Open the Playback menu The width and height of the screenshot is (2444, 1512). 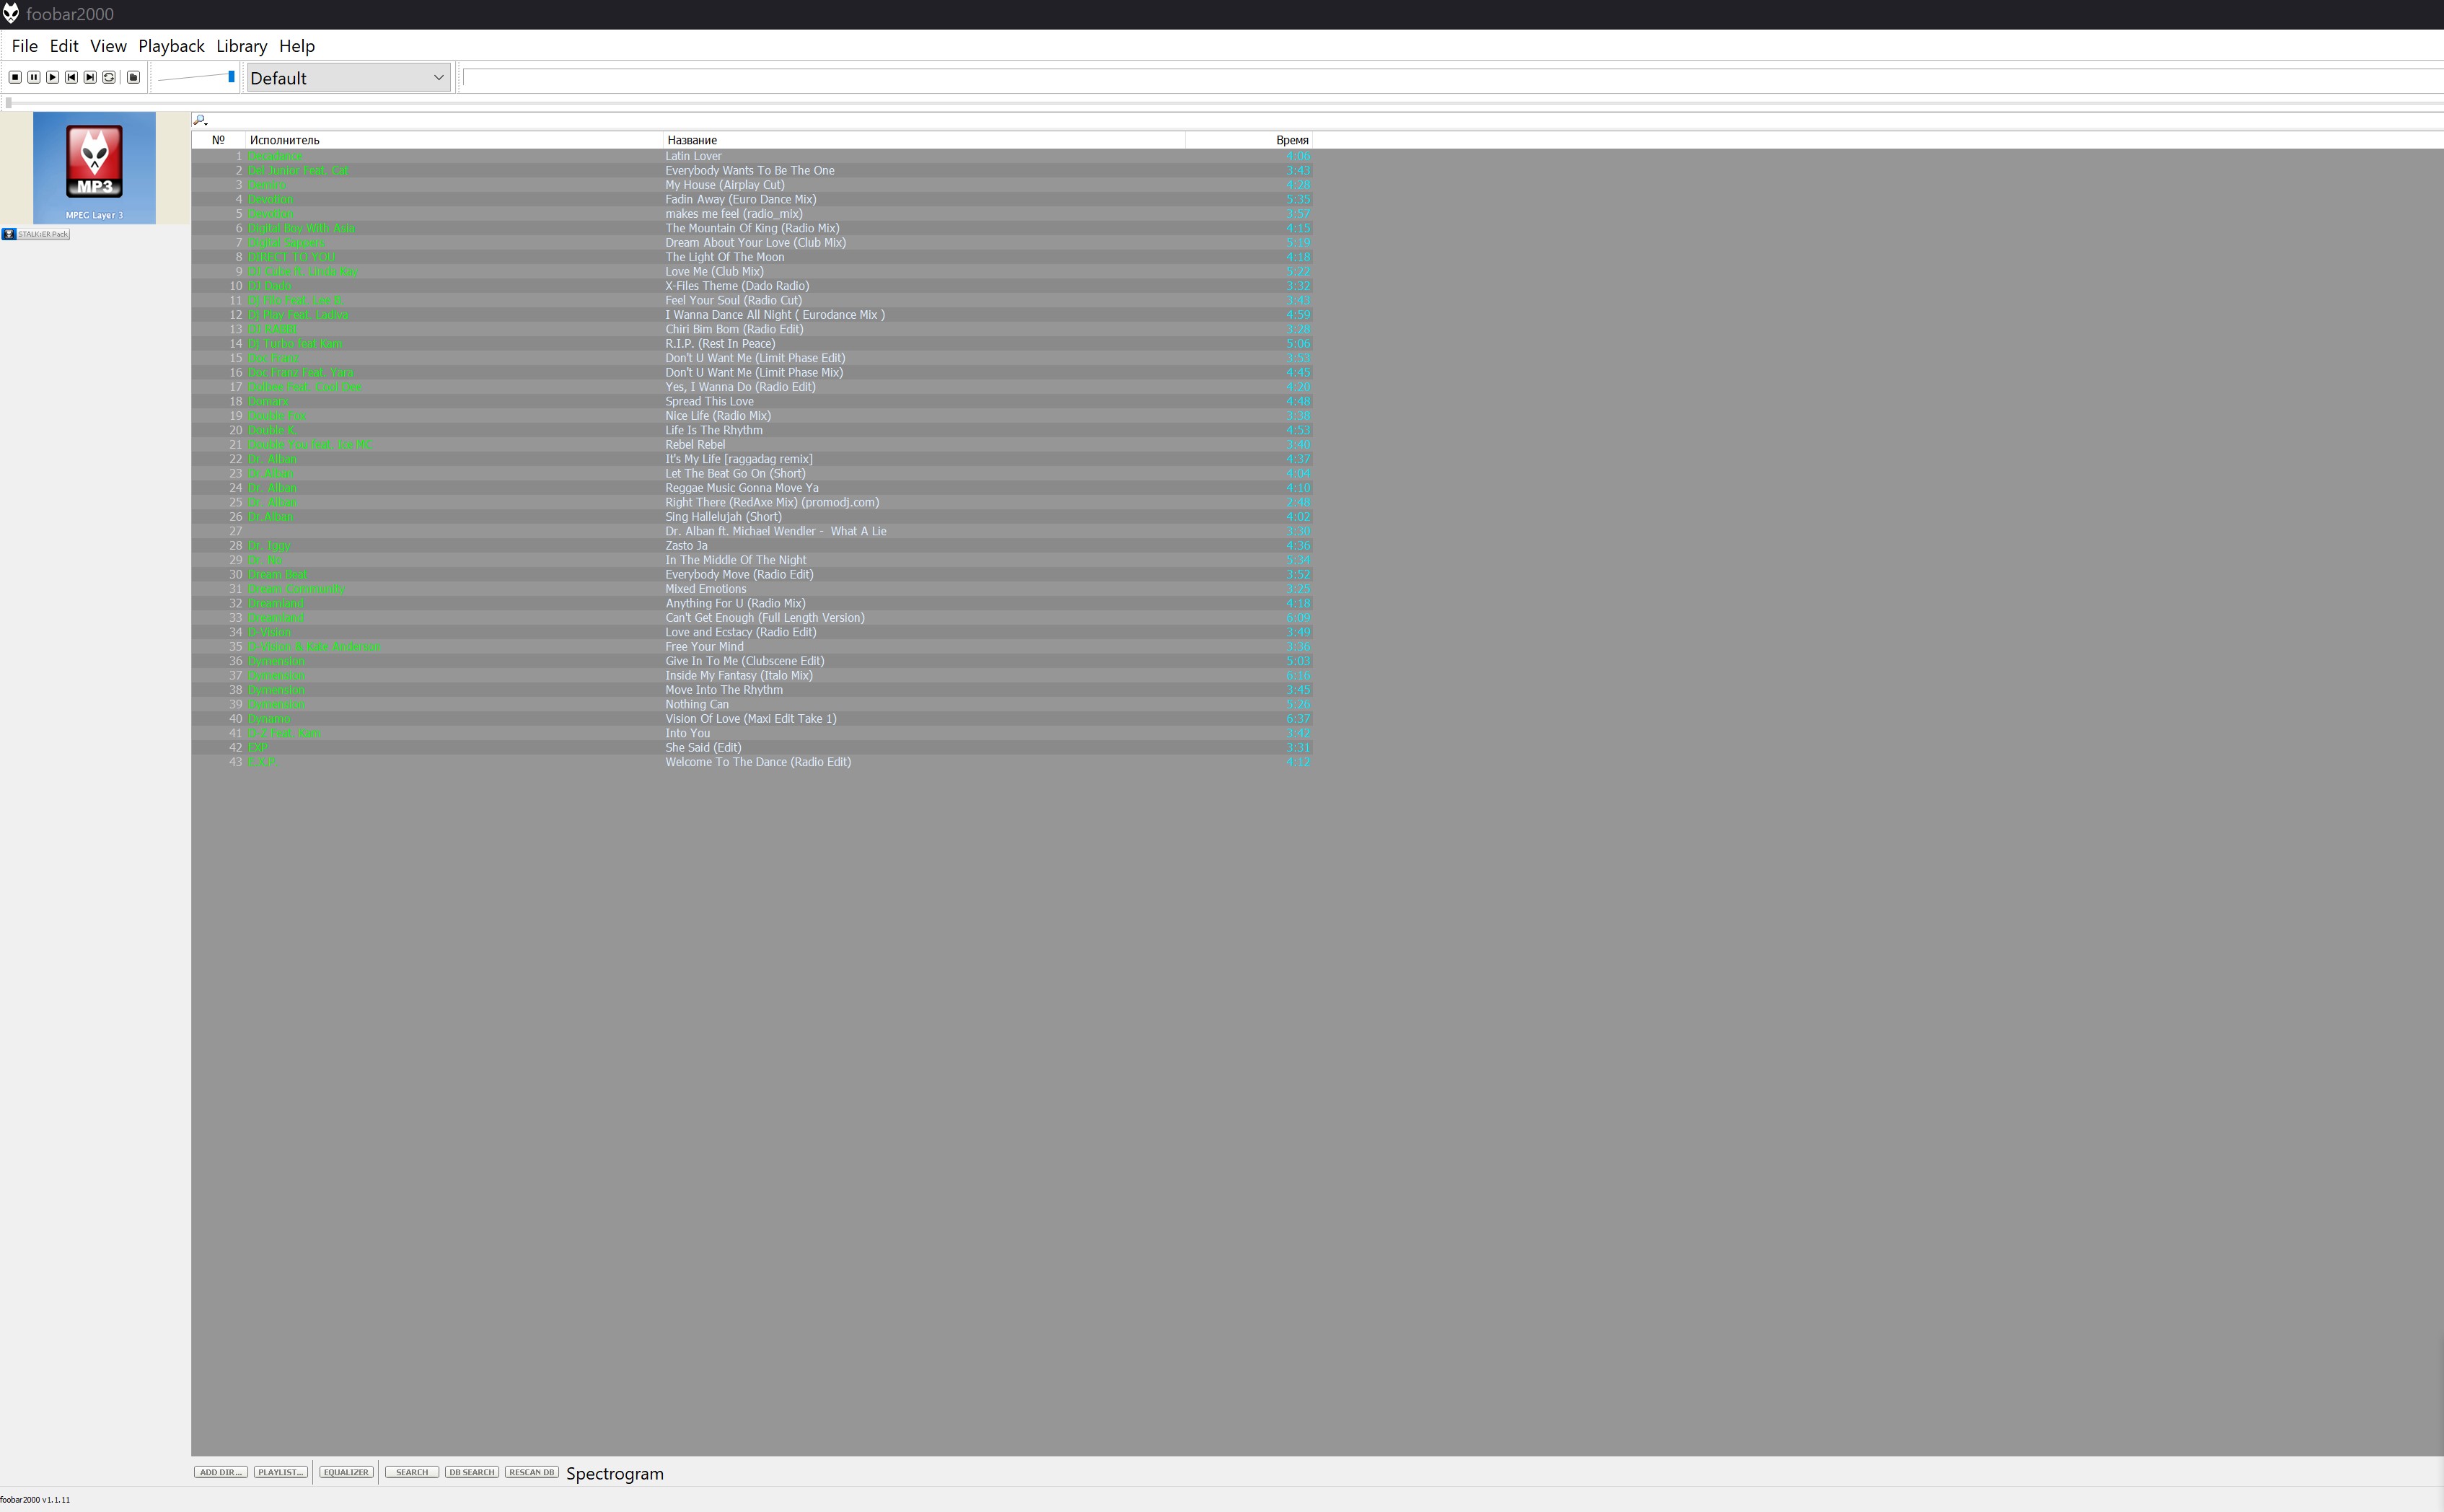point(171,46)
